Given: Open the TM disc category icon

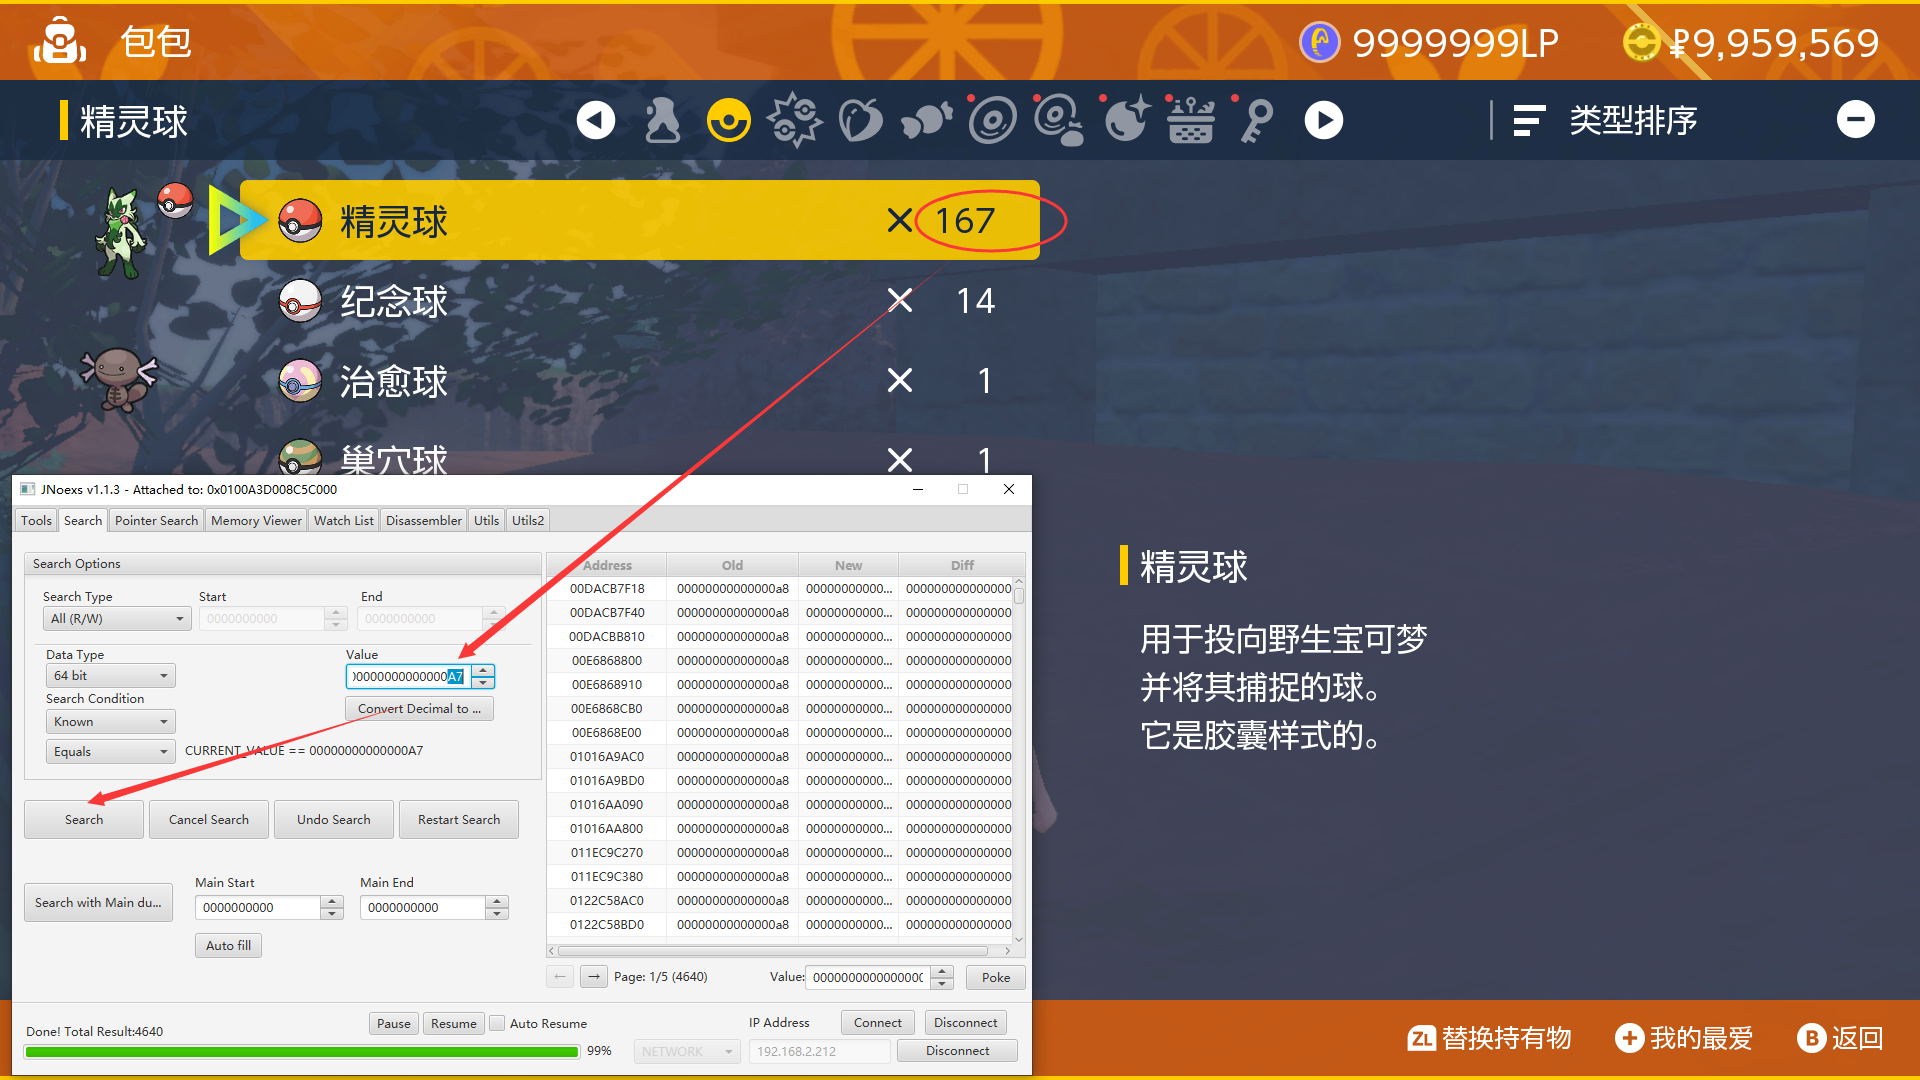Looking at the screenshot, I should (992, 121).
